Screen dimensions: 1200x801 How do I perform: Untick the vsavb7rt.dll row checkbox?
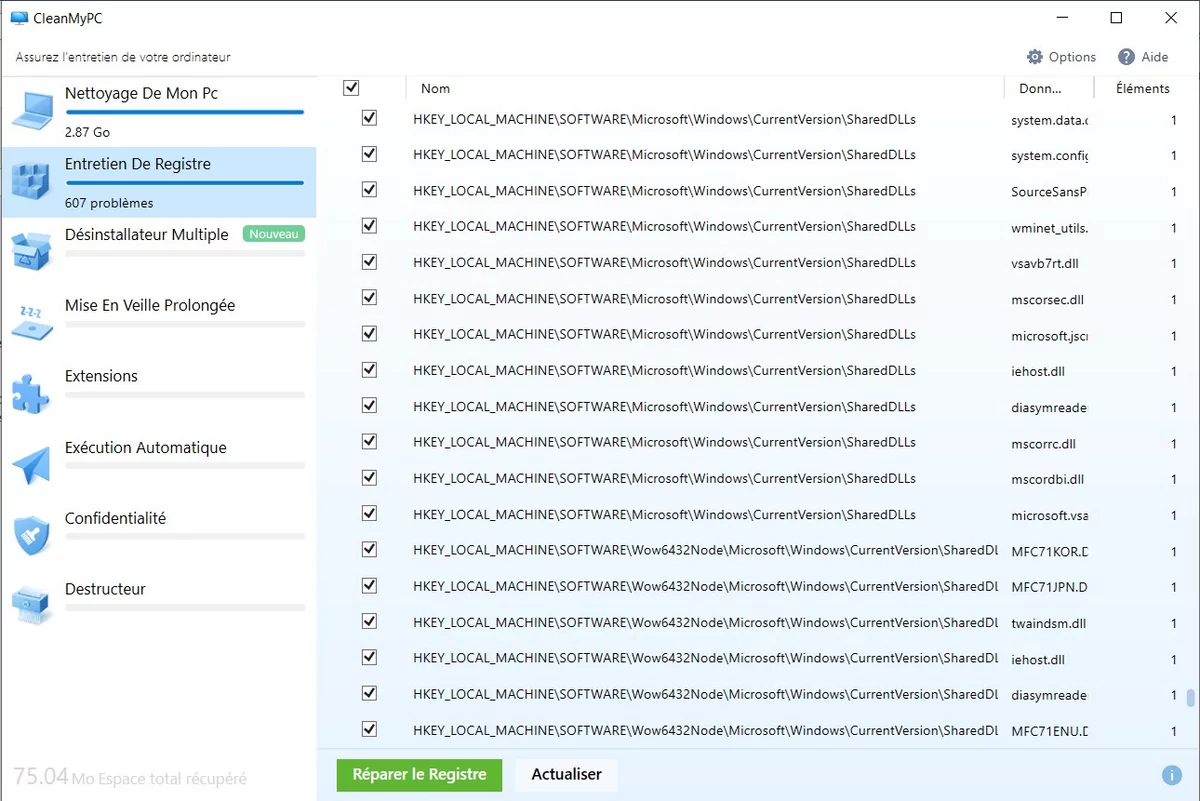point(369,262)
